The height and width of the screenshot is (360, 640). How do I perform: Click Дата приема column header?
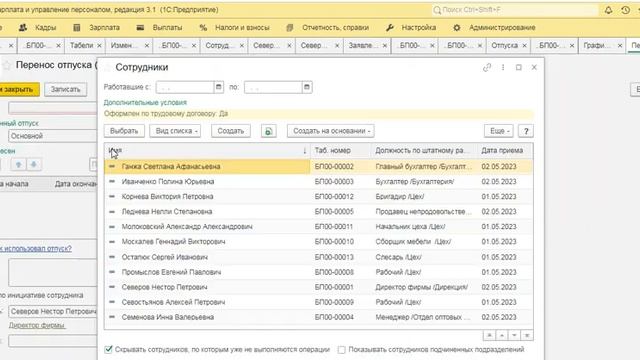click(x=505, y=151)
